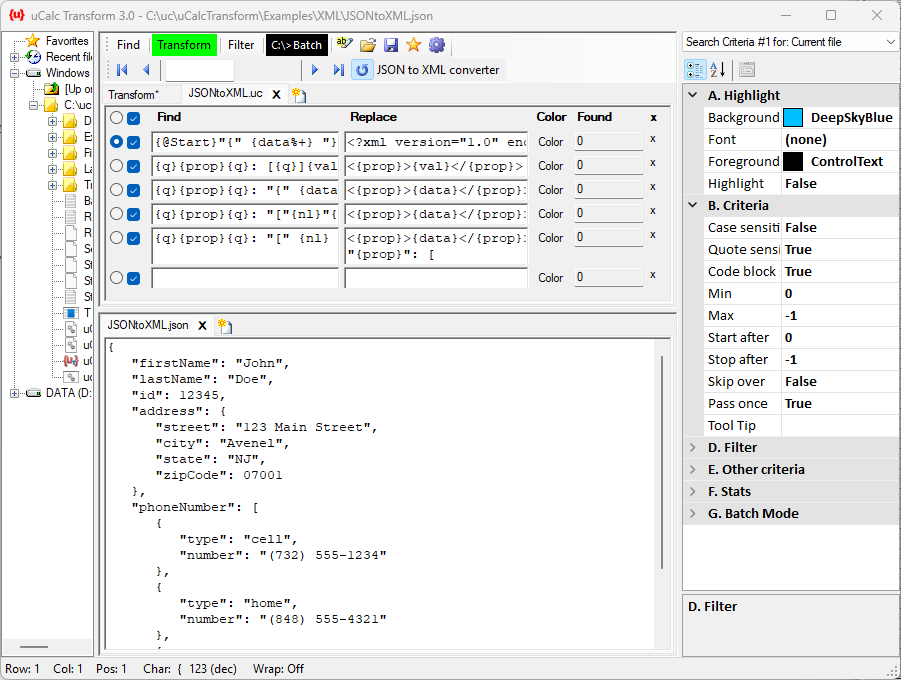Delete the {@Start} rule row with x
The image size is (901, 680).
click(653, 139)
